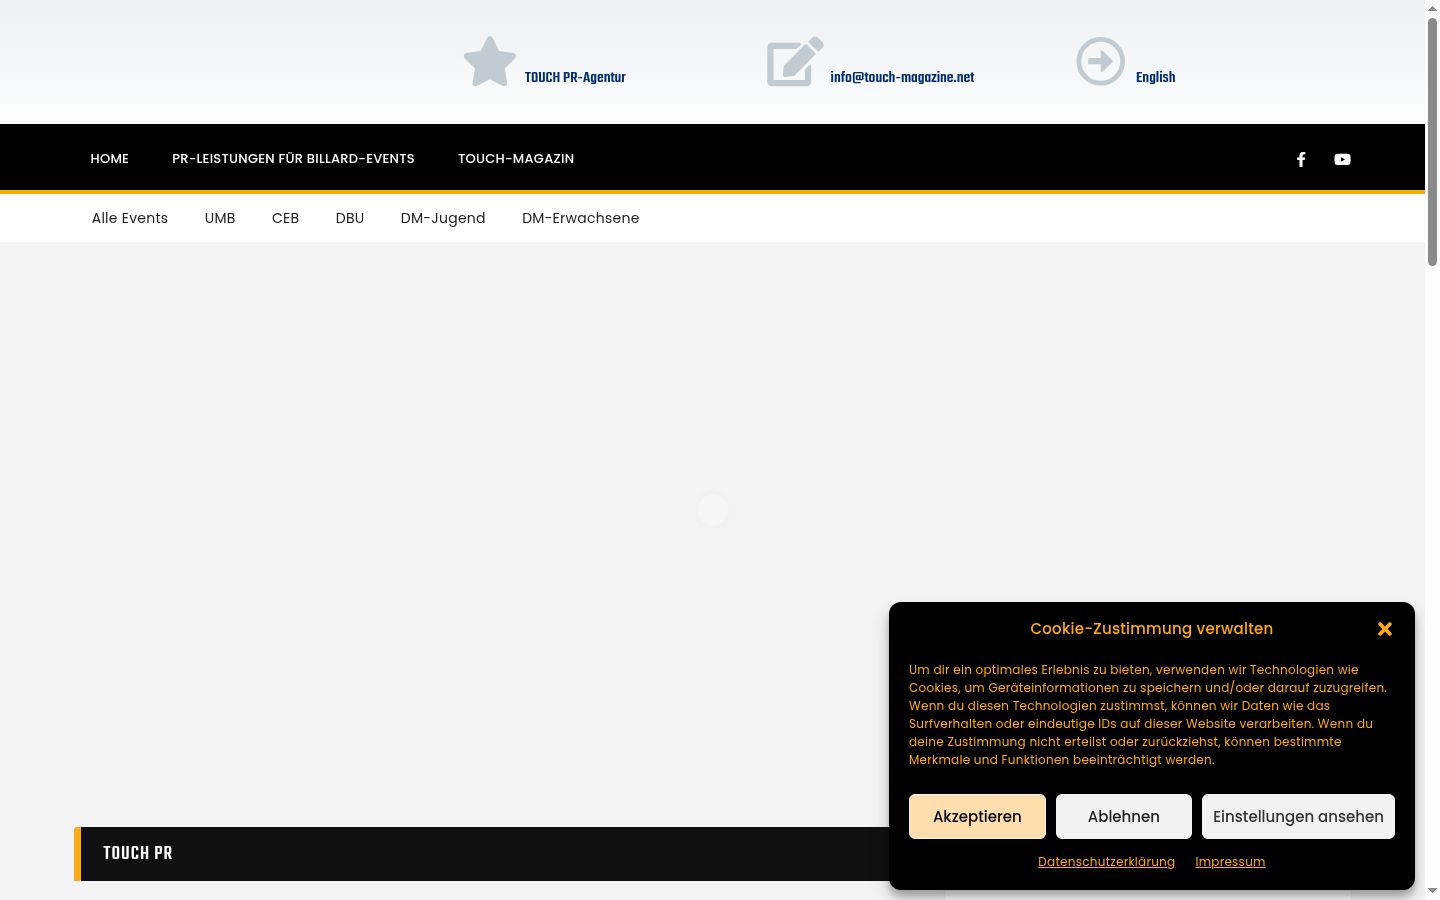Close the cookie consent dialog
The height and width of the screenshot is (900, 1440).
[x=1385, y=629]
